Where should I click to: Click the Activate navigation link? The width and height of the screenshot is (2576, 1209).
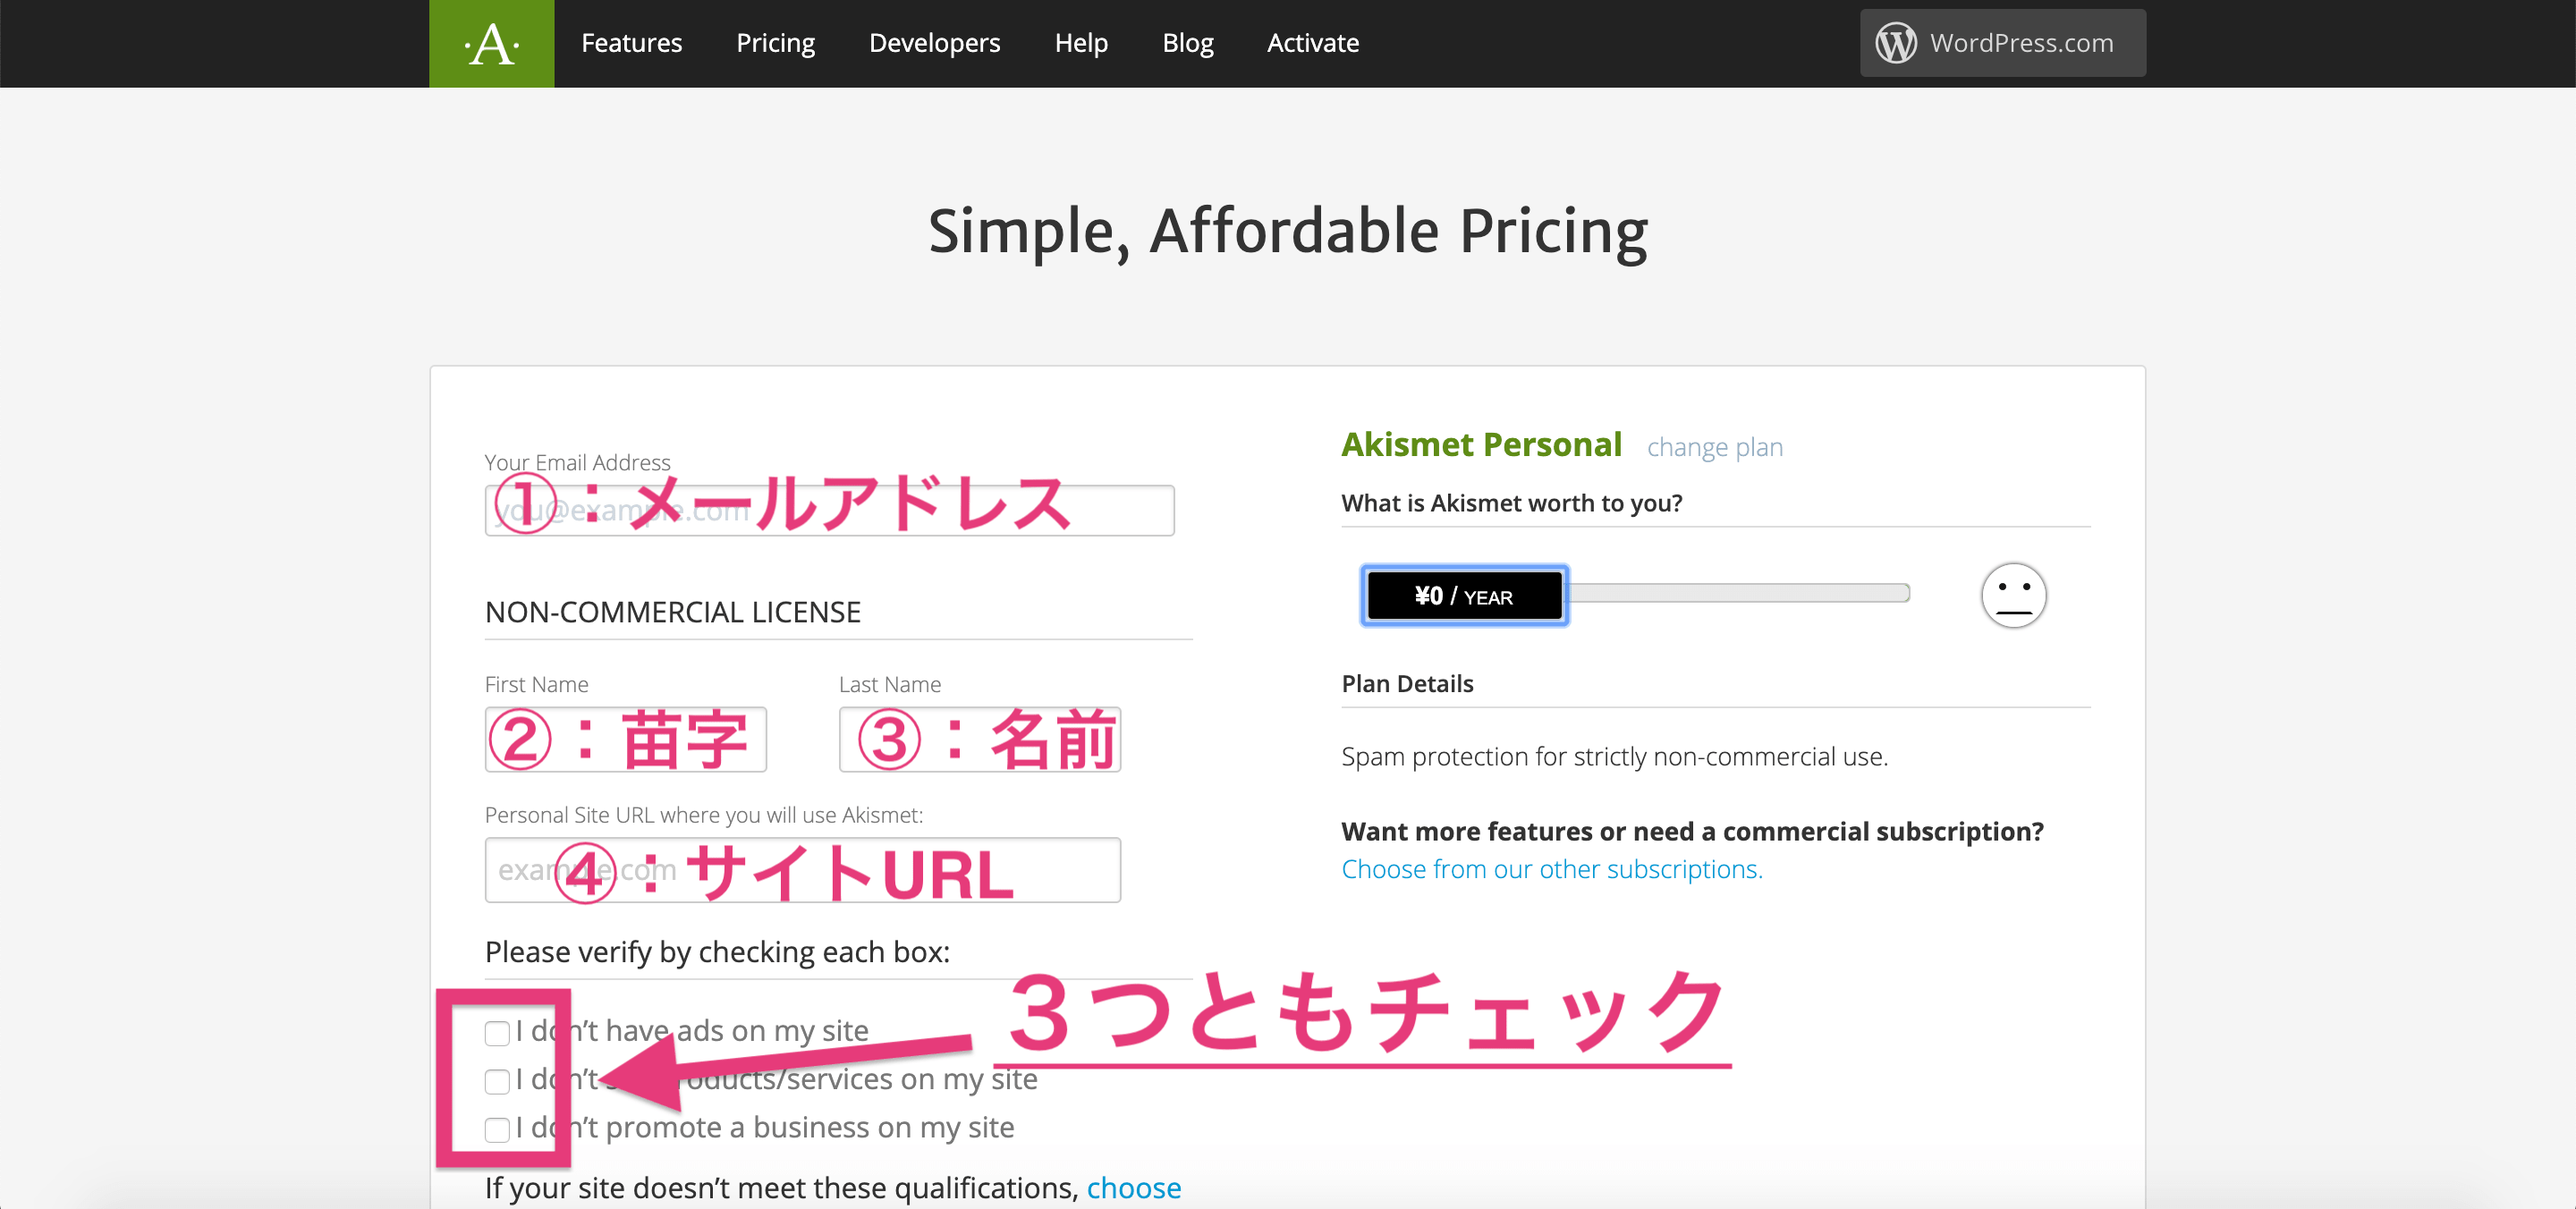(1314, 43)
